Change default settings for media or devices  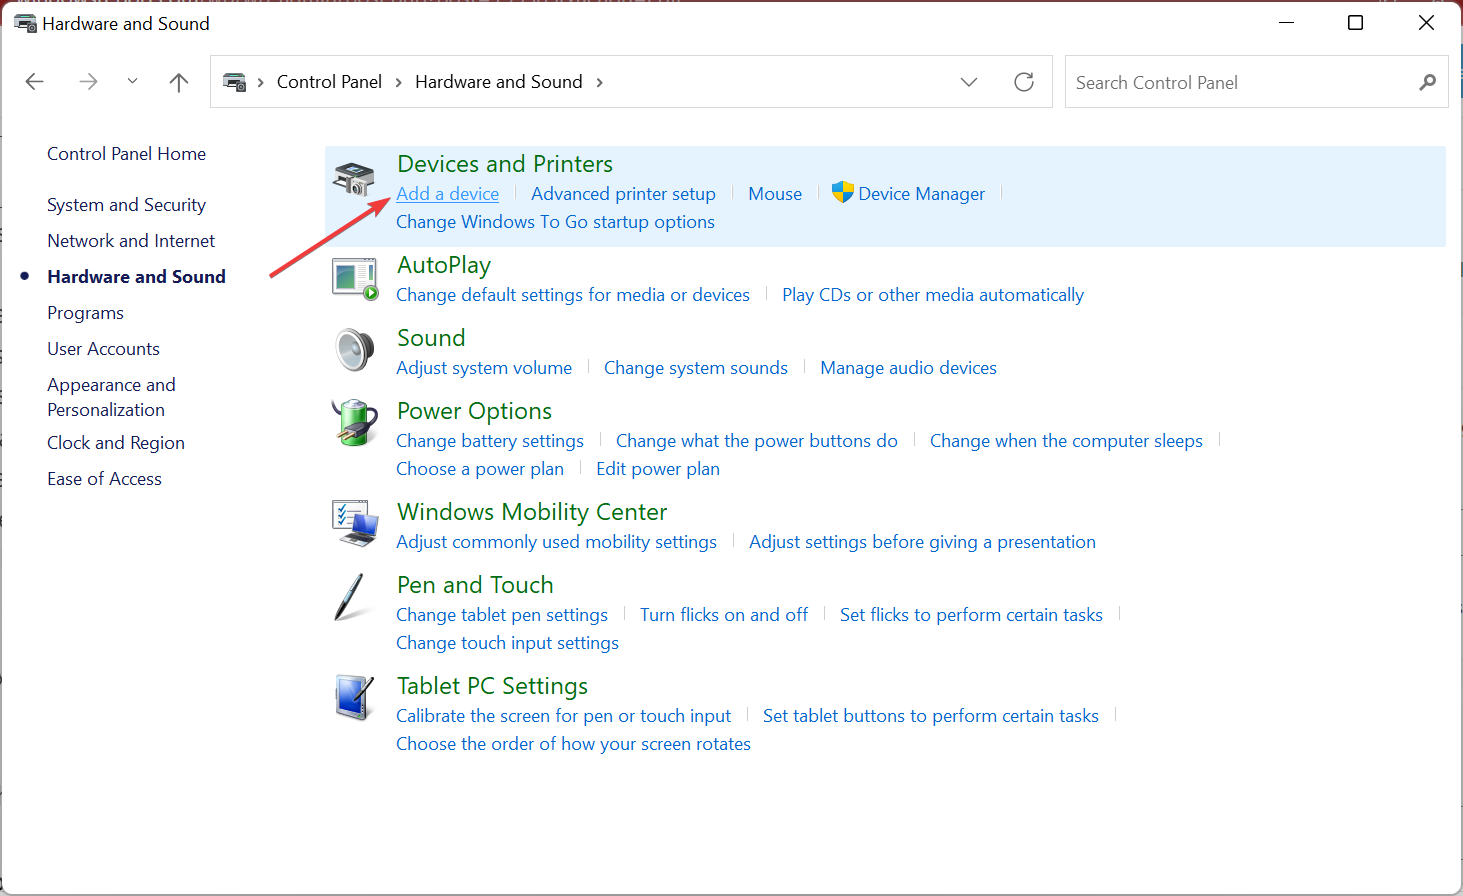573,295
